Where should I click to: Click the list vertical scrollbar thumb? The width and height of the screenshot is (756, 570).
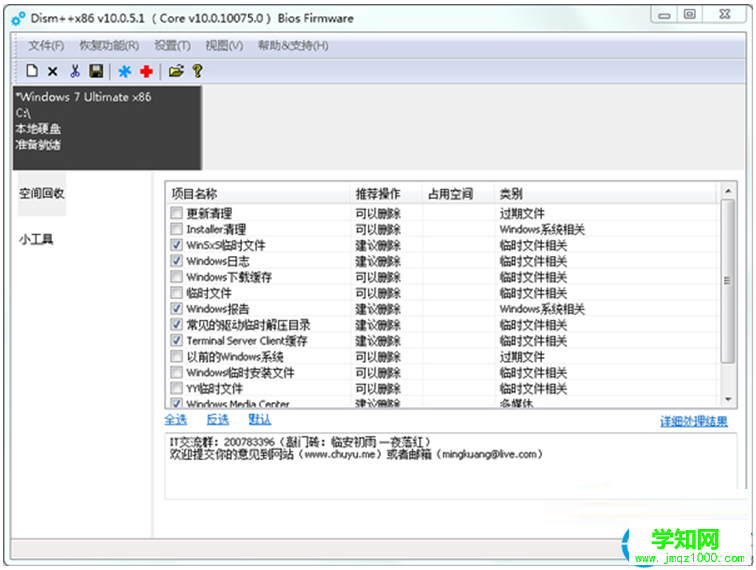(x=728, y=281)
